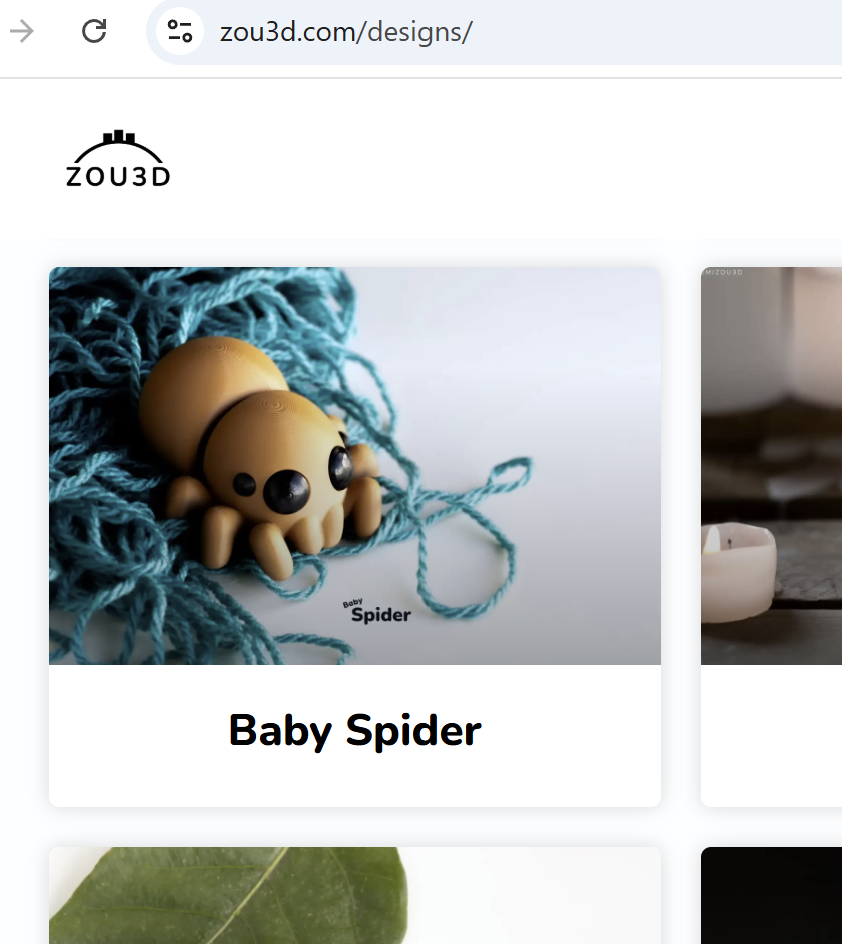Open the candle design thumbnail
Screen dimensions: 842x944
click(x=771, y=465)
